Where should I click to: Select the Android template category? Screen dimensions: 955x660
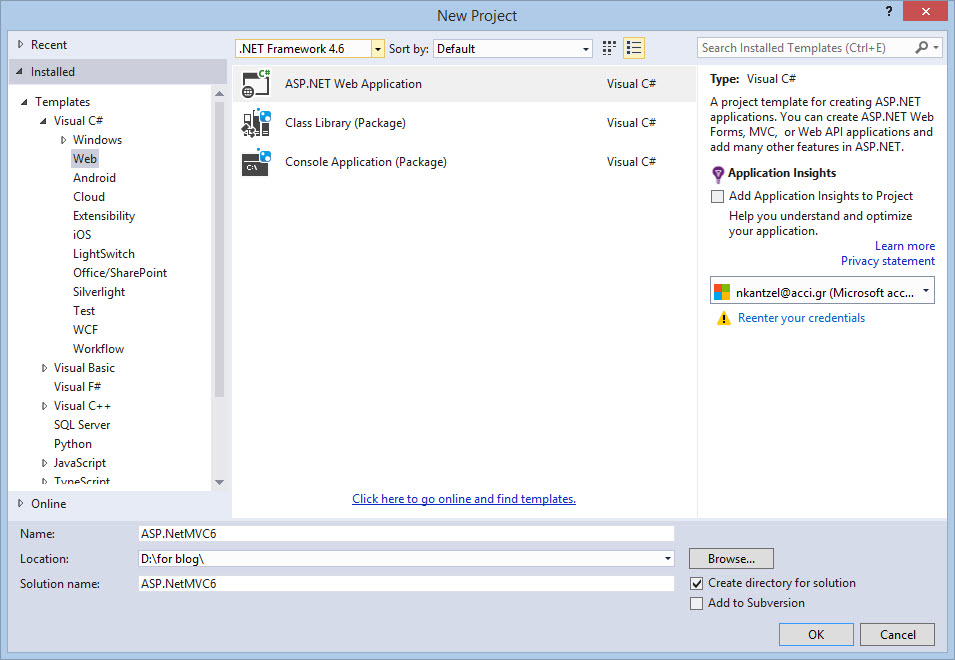tap(94, 178)
